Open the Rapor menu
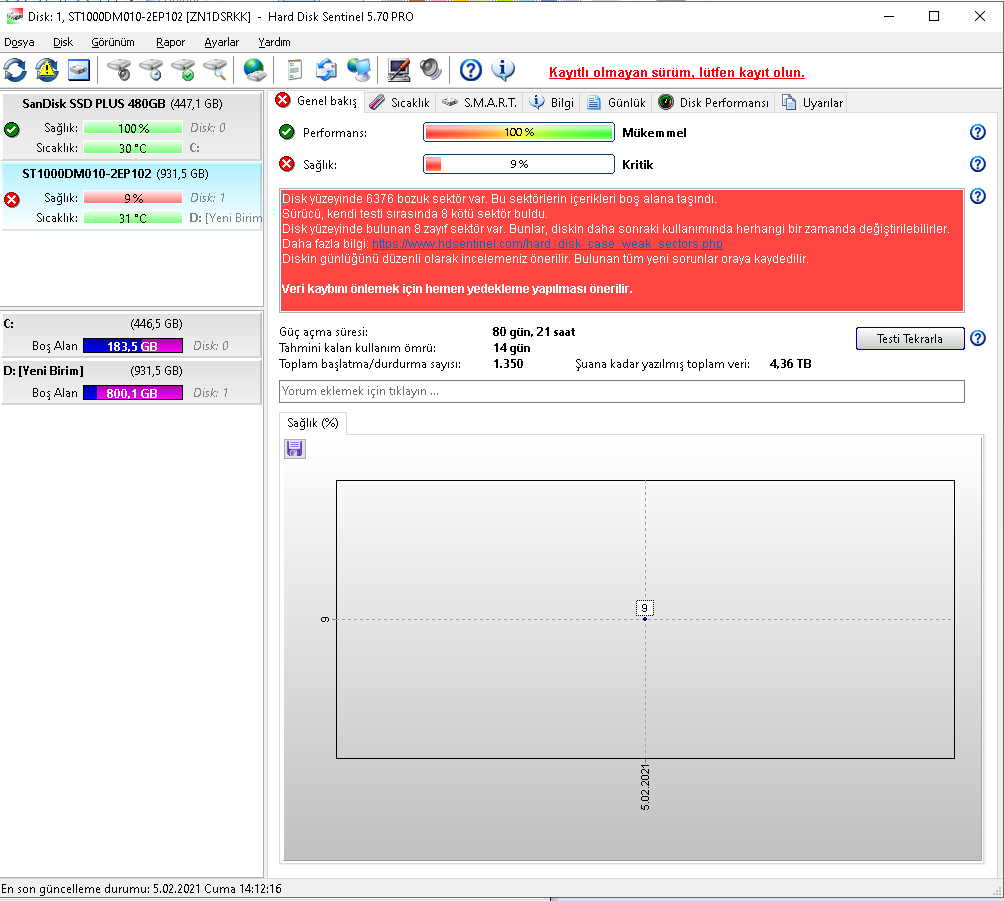This screenshot has width=1004, height=901. click(170, 42)
